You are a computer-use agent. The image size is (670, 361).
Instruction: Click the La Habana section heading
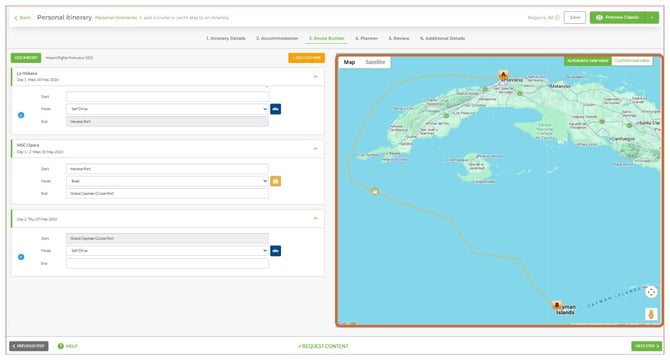(27, 73)
